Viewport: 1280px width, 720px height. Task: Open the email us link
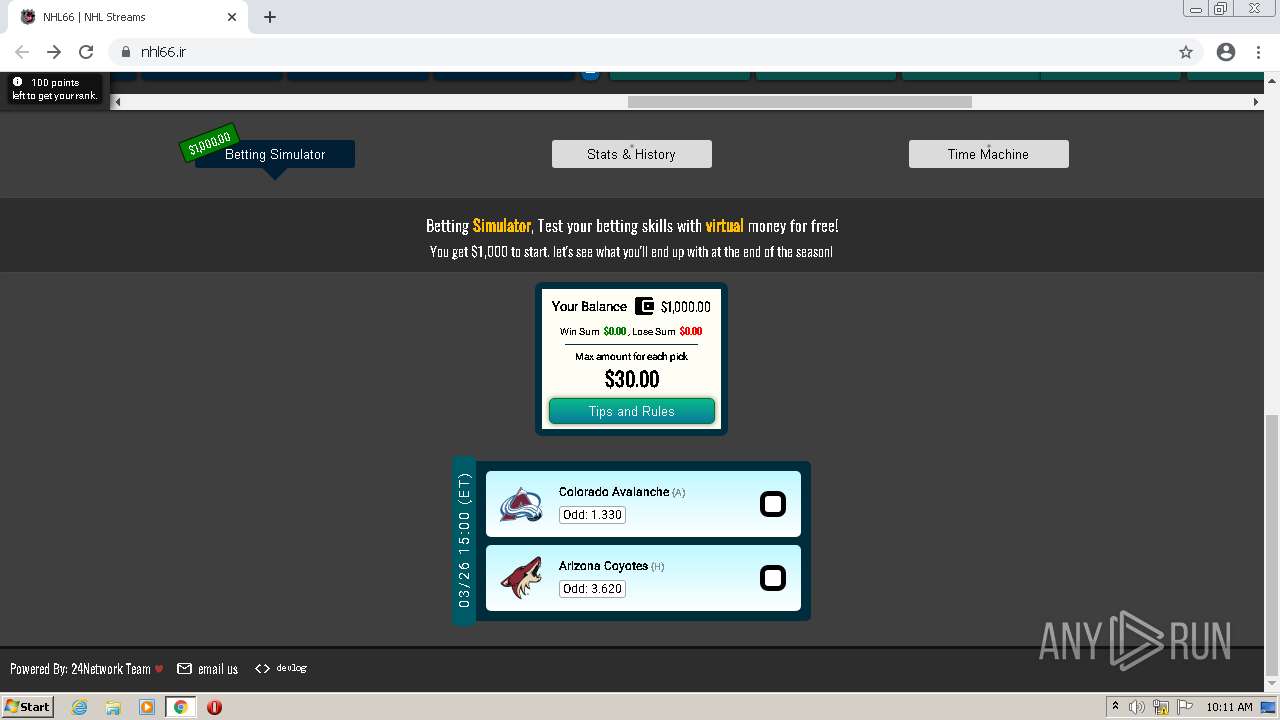(218, 669)
